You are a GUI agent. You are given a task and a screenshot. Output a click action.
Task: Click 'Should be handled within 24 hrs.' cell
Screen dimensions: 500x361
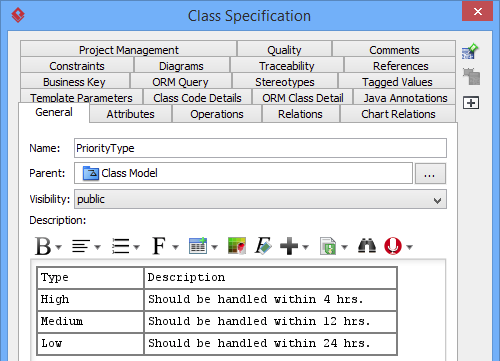[x=270, y=344]
